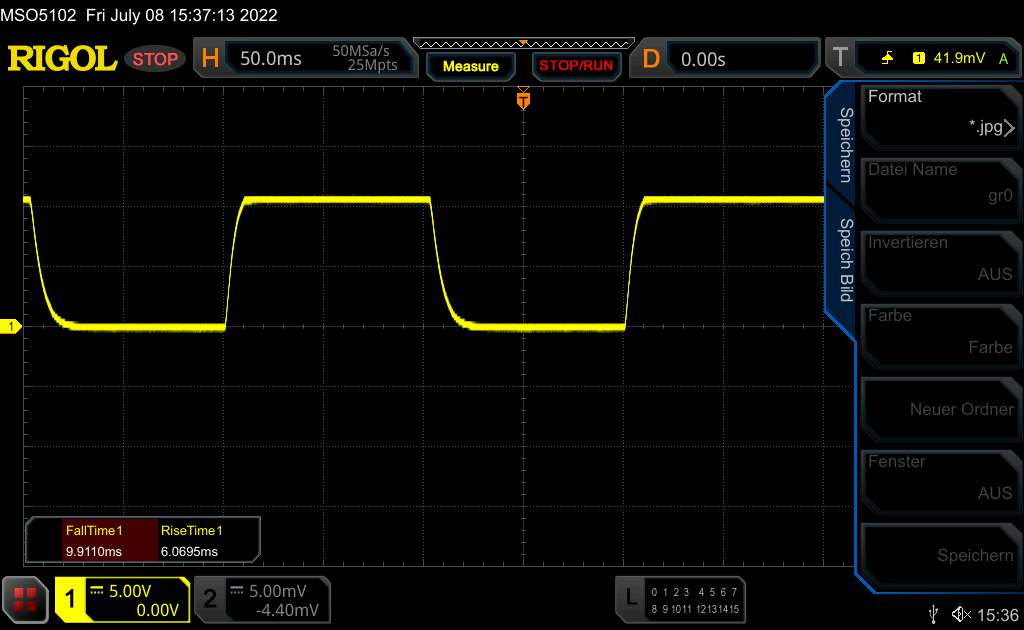This screenshot has width=1024, height=630.
Task: Click the 50MSa/s sample rate text
Action: pos(360,50)
